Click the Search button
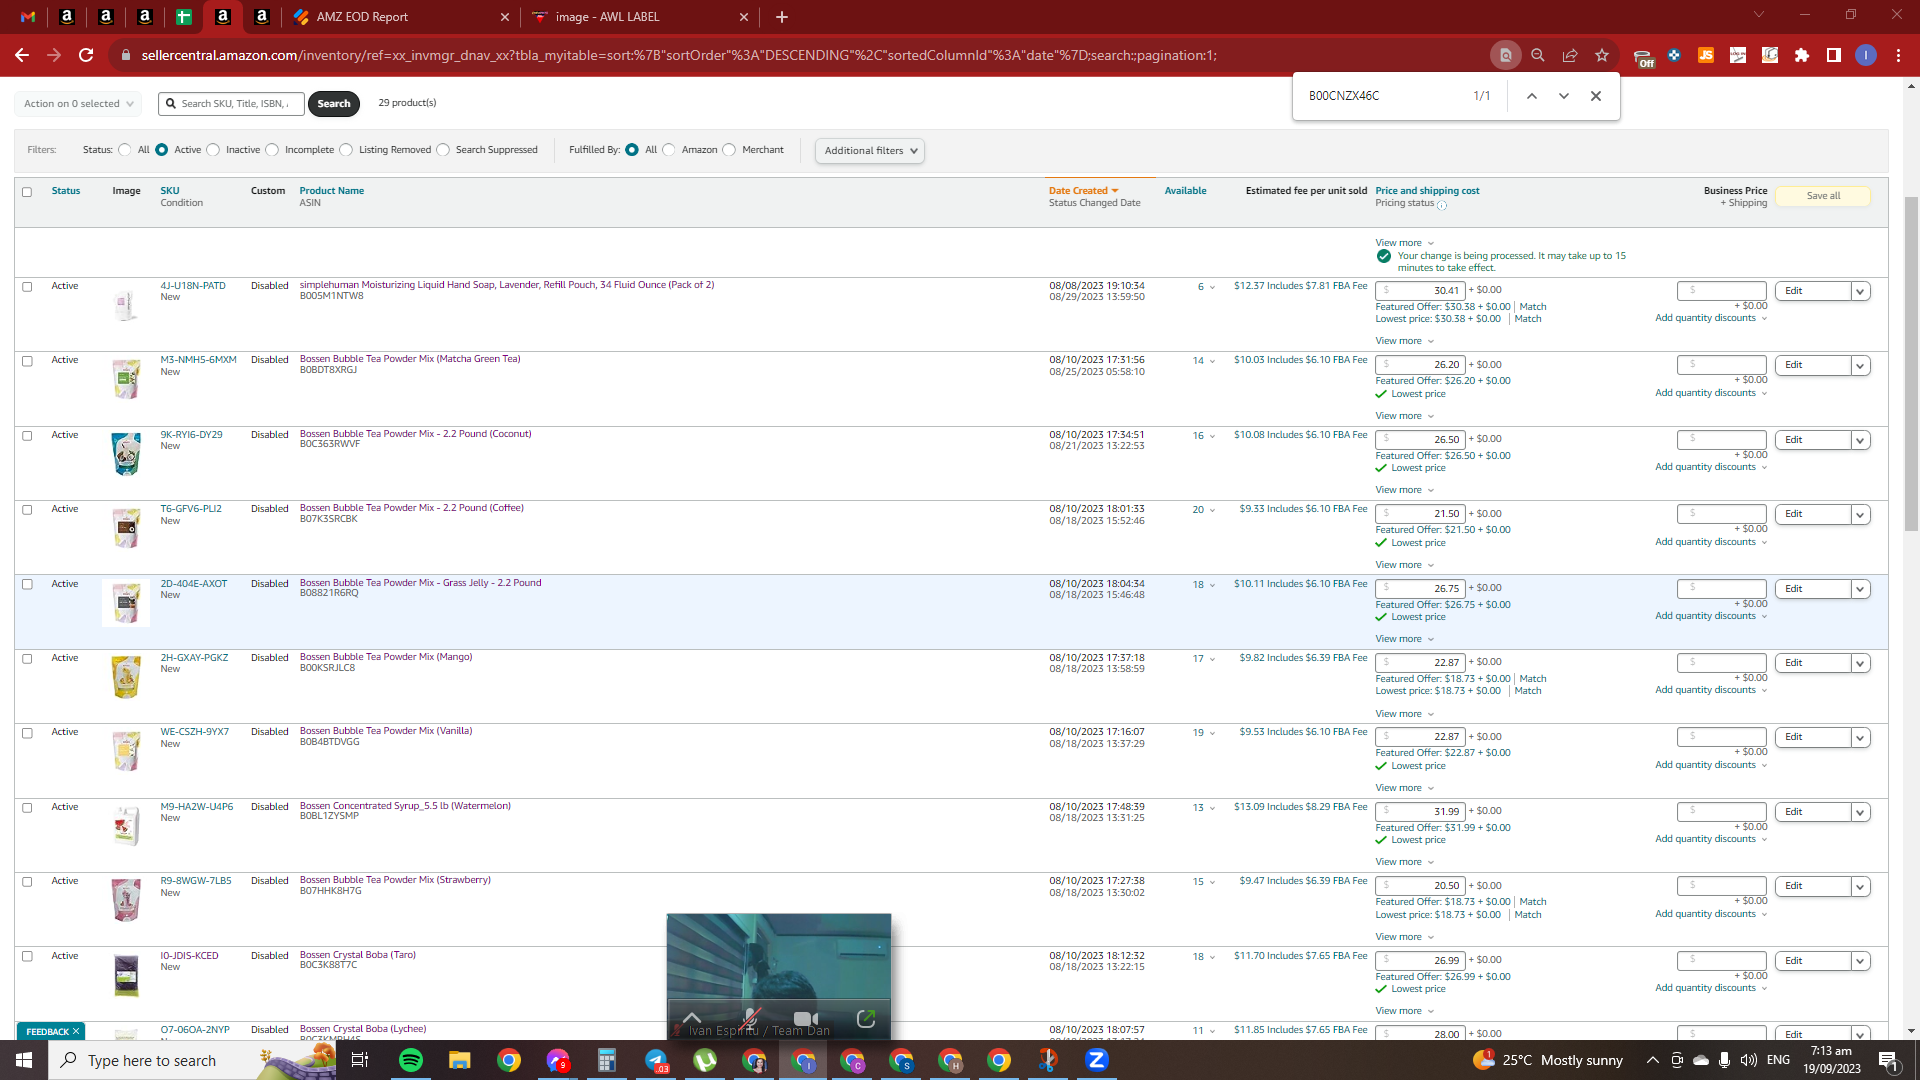This screenshot has width=1920, height=1080. (334, 104)
